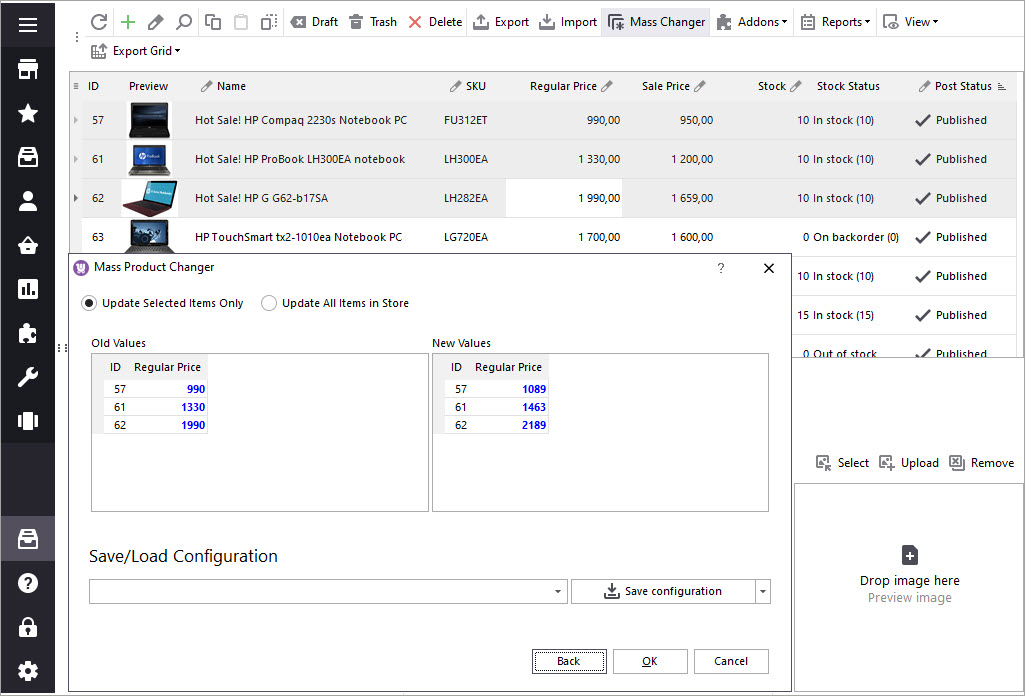Click the Search magnifier icon in toolbar
1025x696 pixels.
tap(184, 22)
